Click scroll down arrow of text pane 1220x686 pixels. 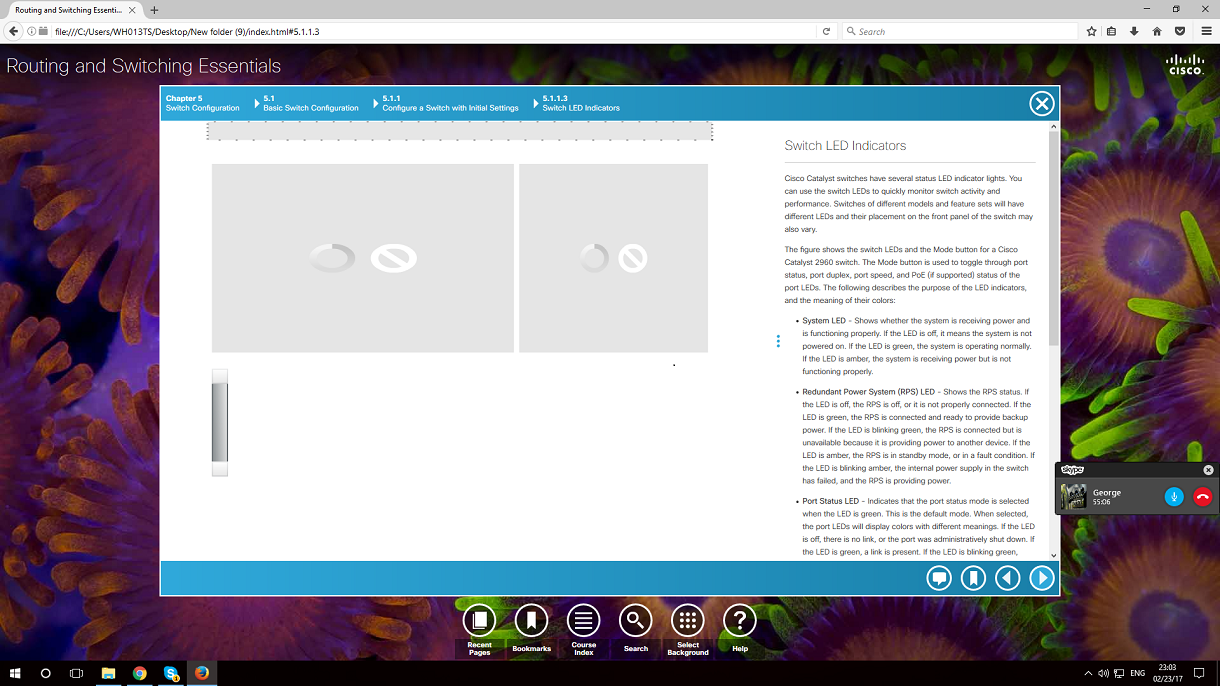(1053, 555)
